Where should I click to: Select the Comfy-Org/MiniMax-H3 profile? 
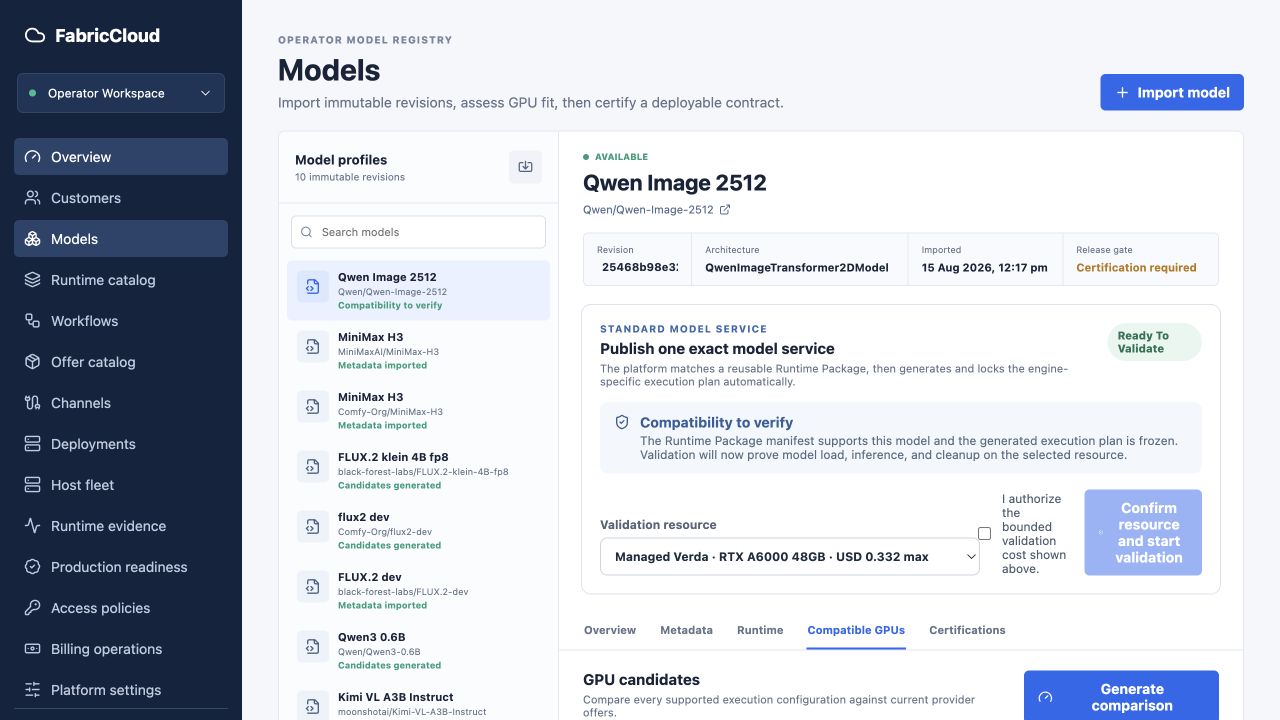point(418,411)
